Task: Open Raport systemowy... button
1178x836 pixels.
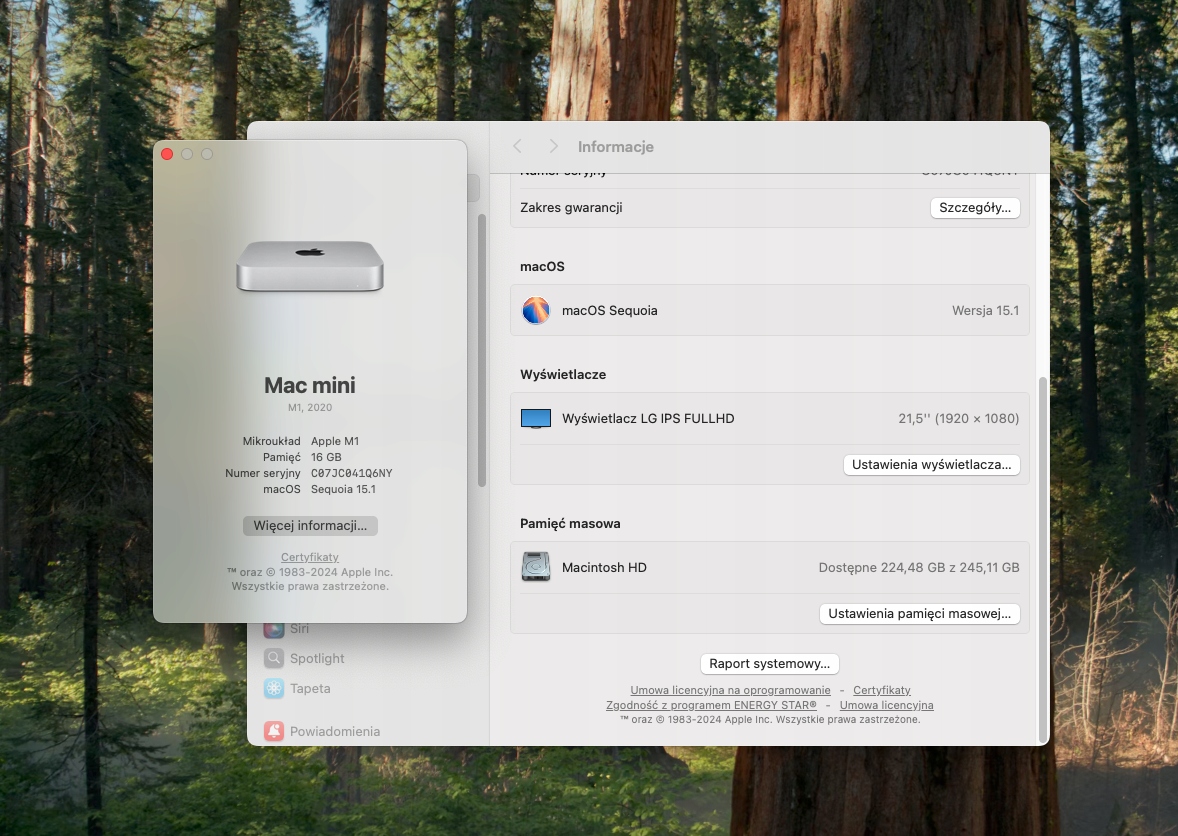Action: click(x=769, y=663)
